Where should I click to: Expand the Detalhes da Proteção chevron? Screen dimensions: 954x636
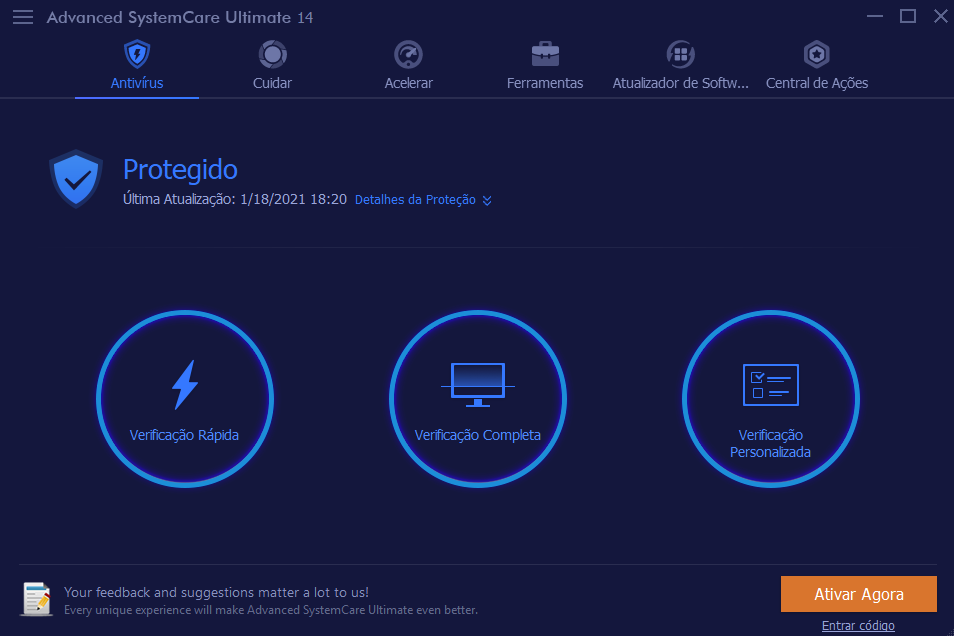pos(487,200)
